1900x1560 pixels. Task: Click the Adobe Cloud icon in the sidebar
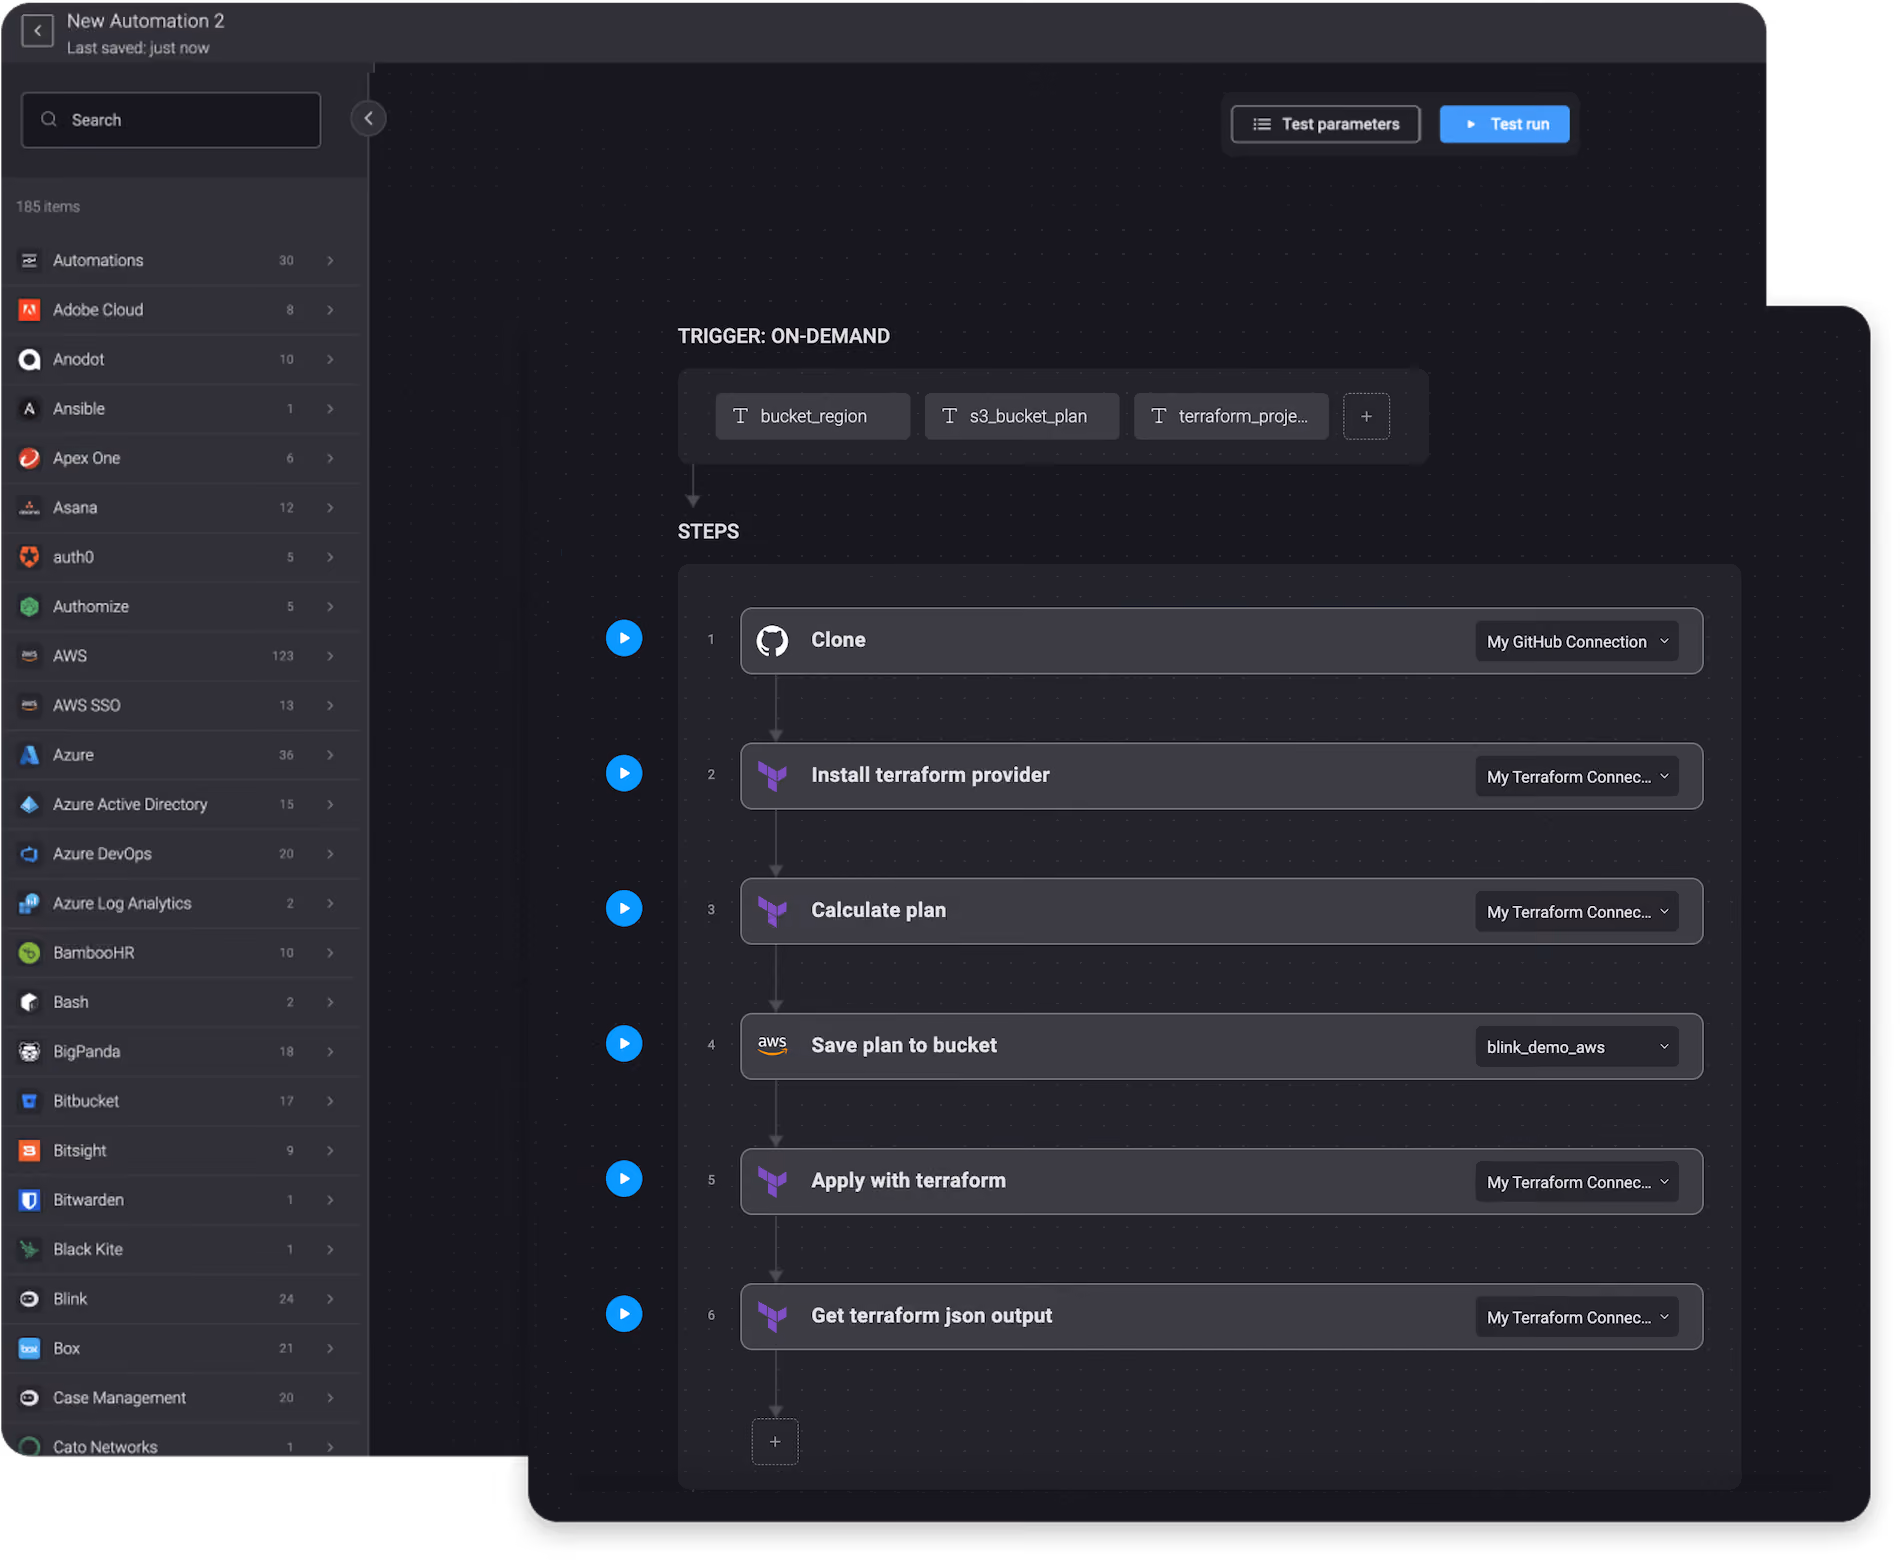point(30,310)
